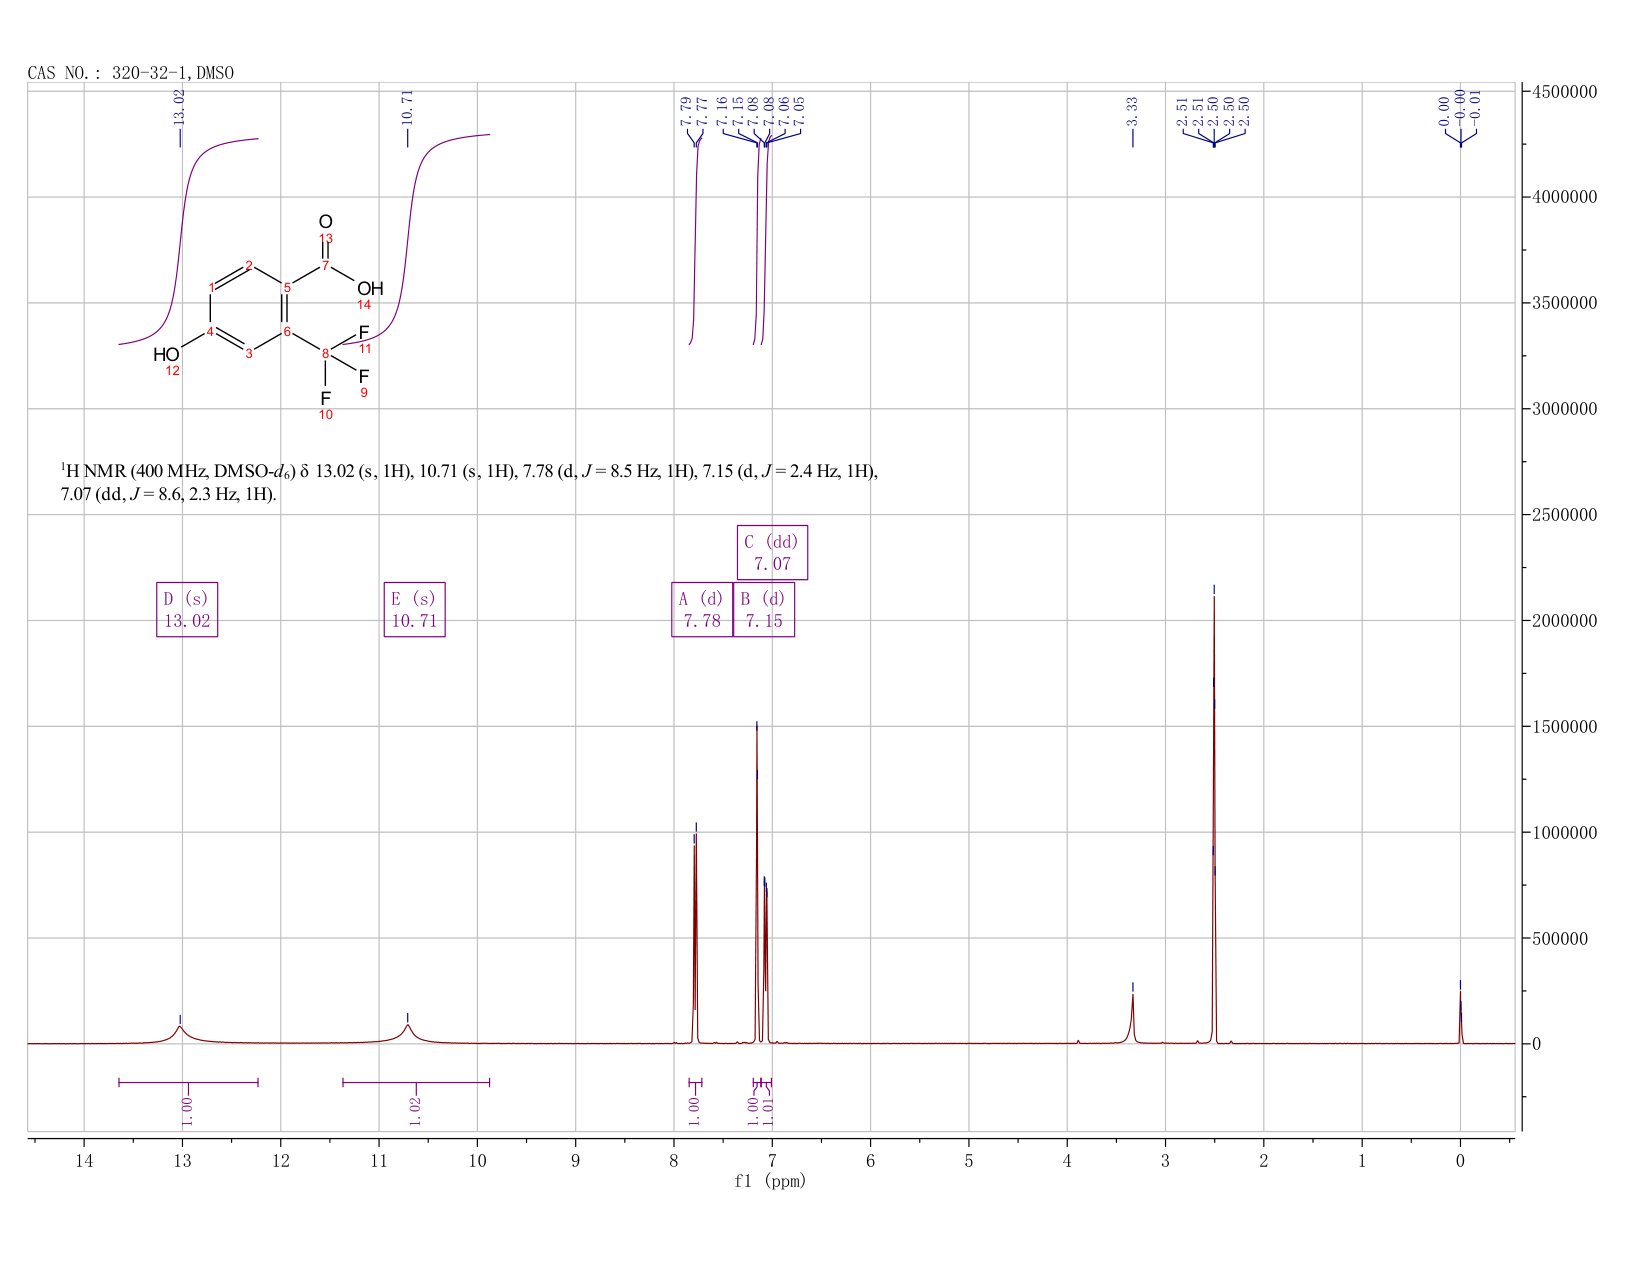Image resolution: width=1650 pixels, height=1275 pixels.
Task: Select the A (d) 7.78 multiplet box
Action: [x=702, y=610]
